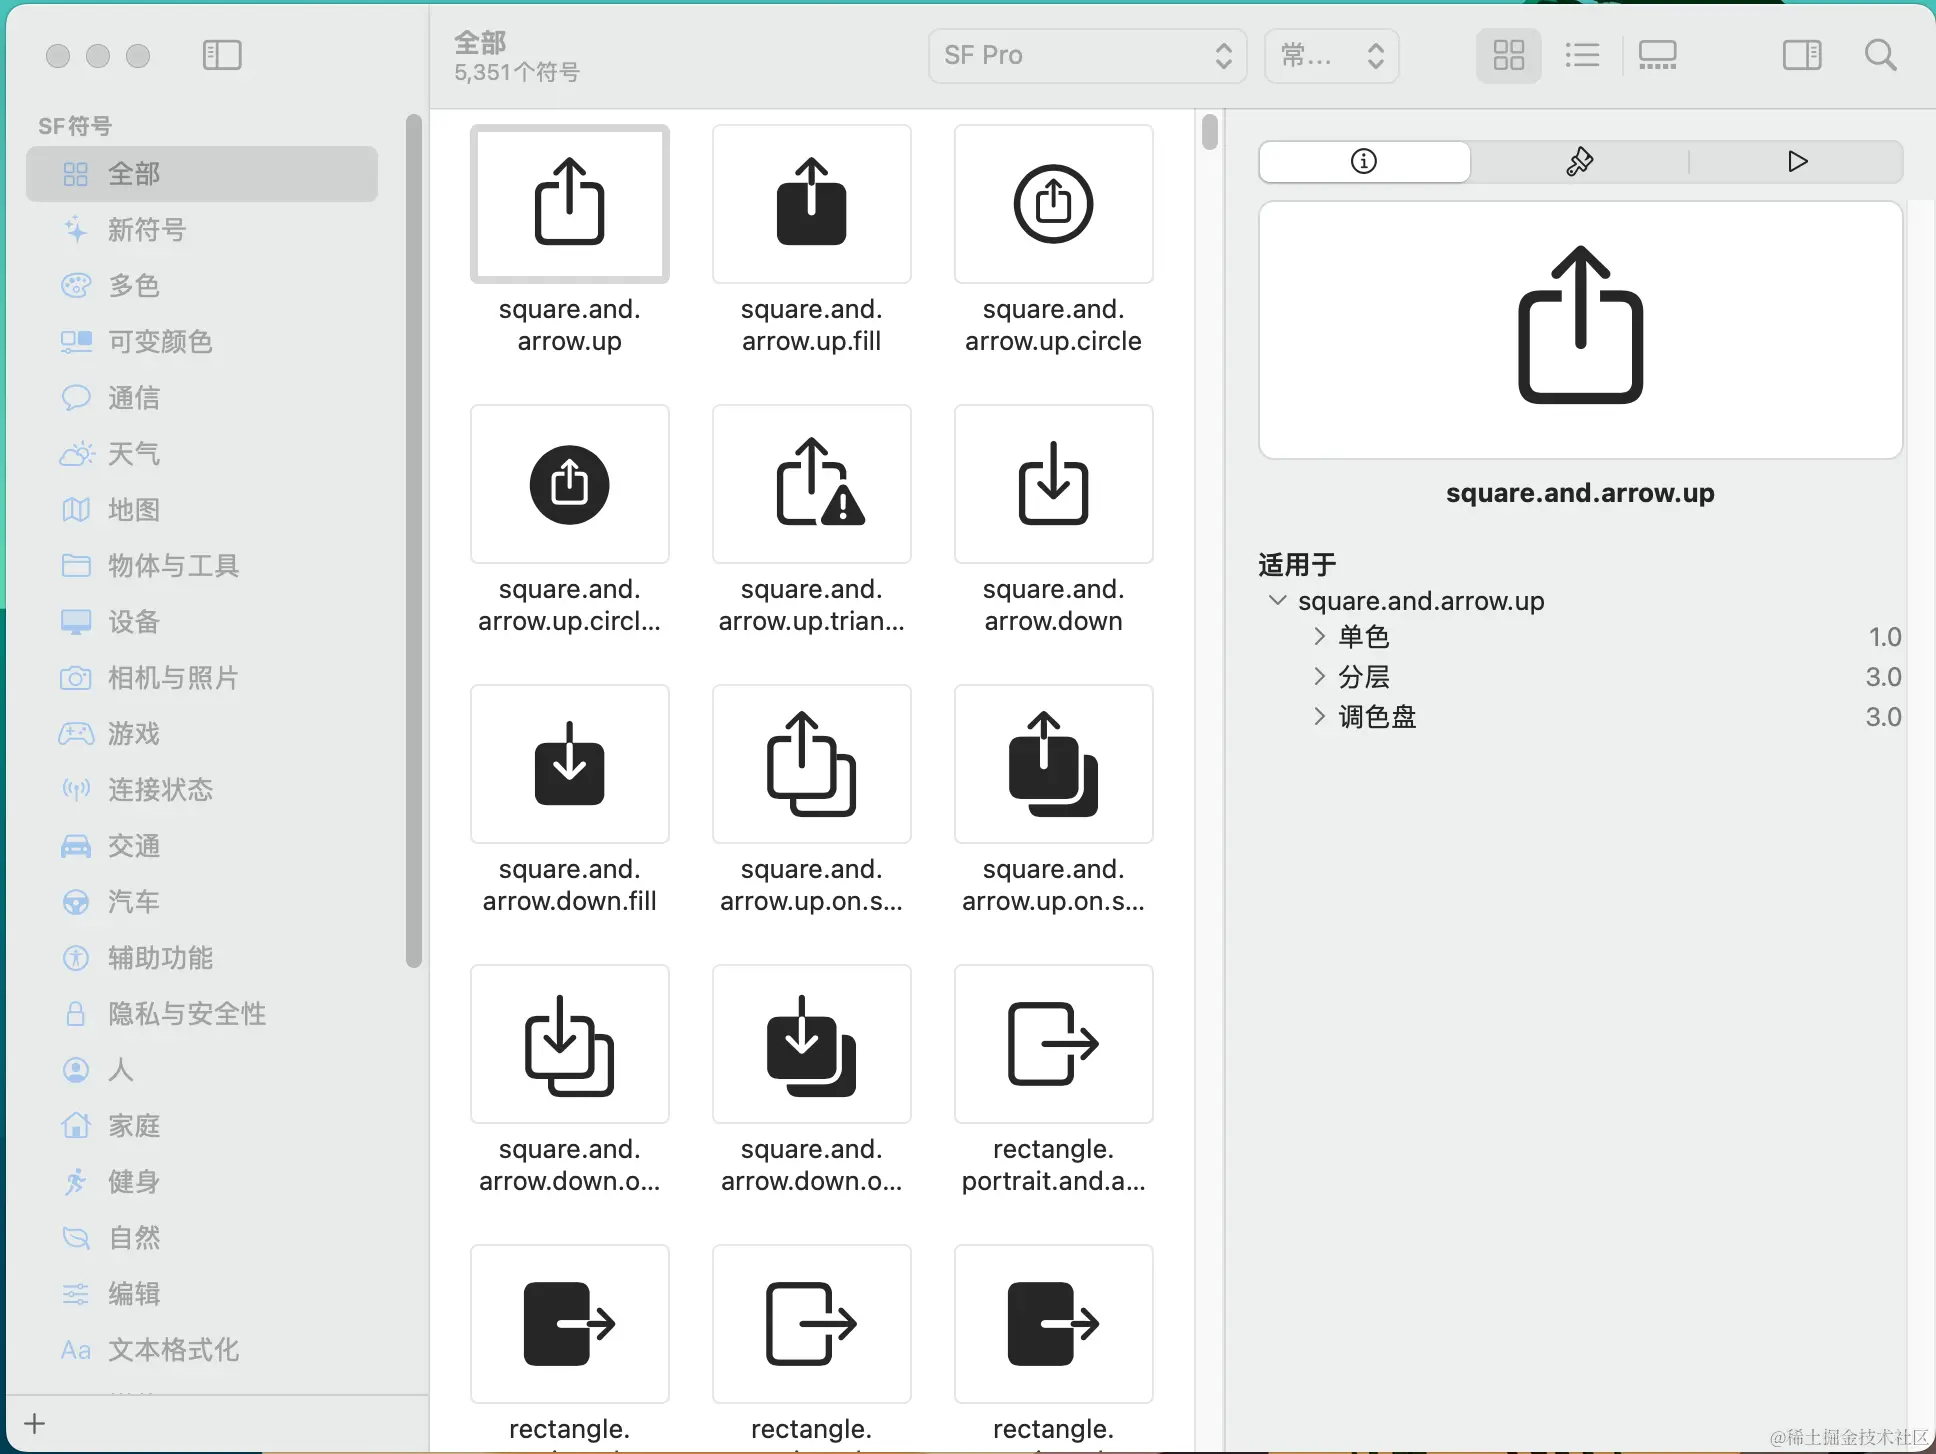Click the symbol grid scrollbar
This screenshot has width=1936, height=1454.
tap(1210, 133)
